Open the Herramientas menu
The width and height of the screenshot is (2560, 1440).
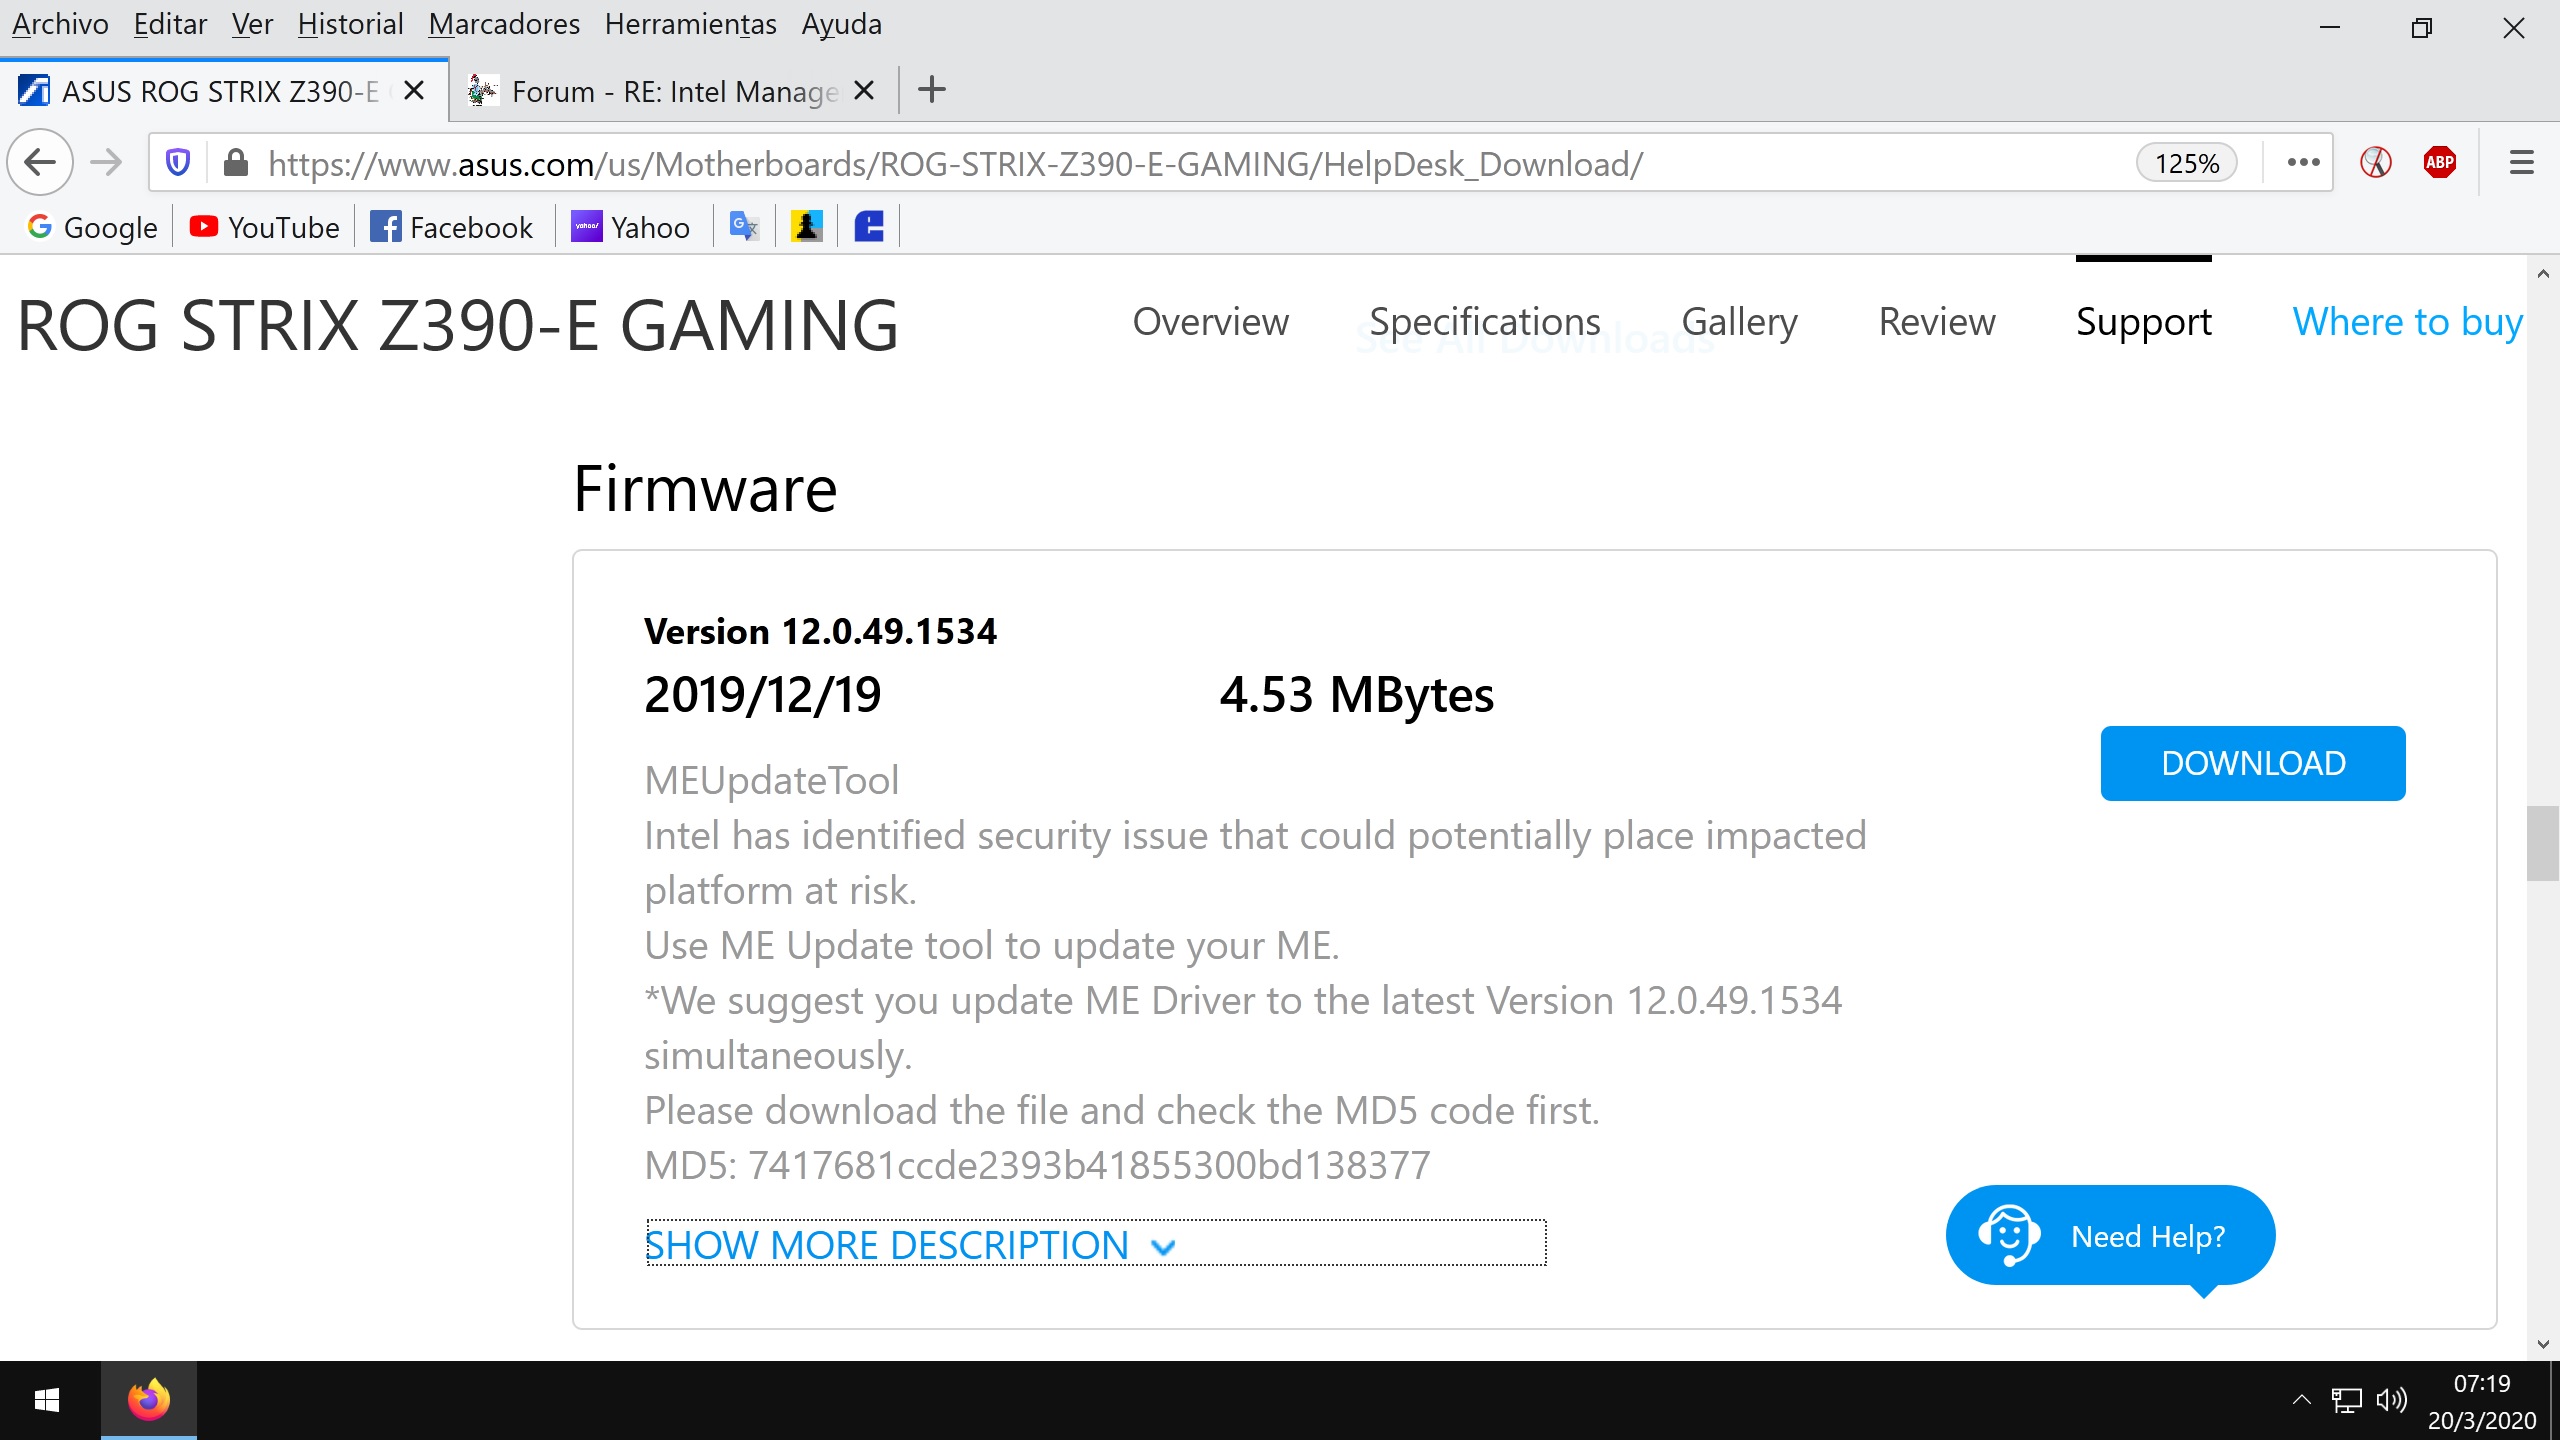690,24
